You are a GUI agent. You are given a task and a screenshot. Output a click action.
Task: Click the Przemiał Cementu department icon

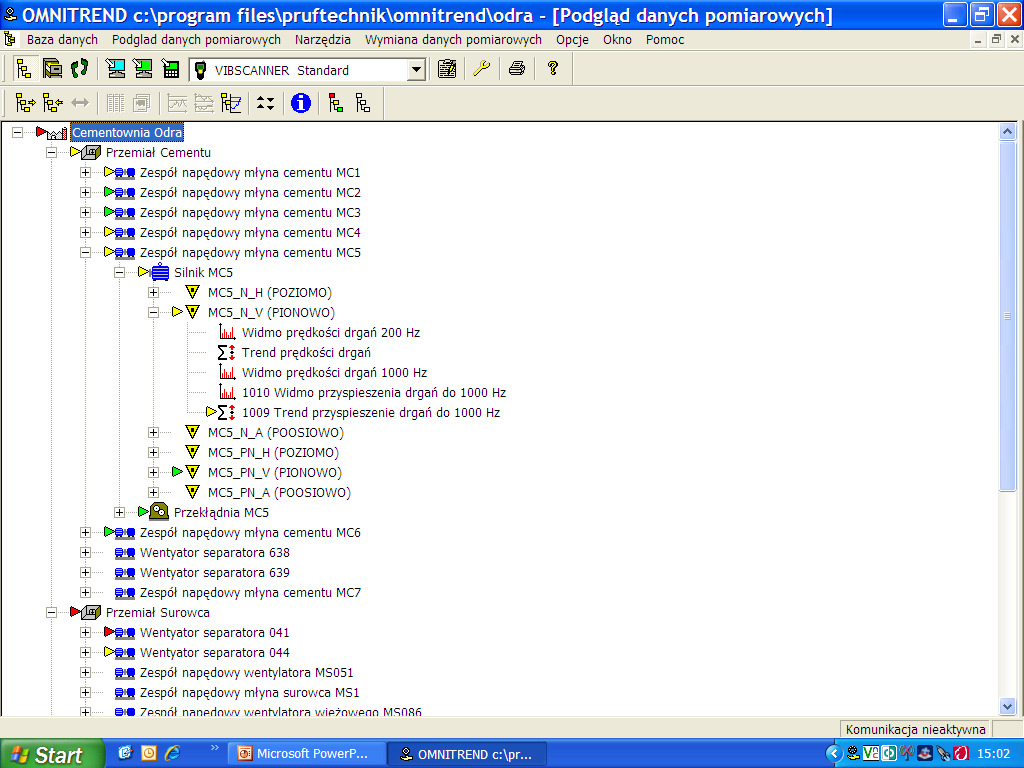coord(91,152)
